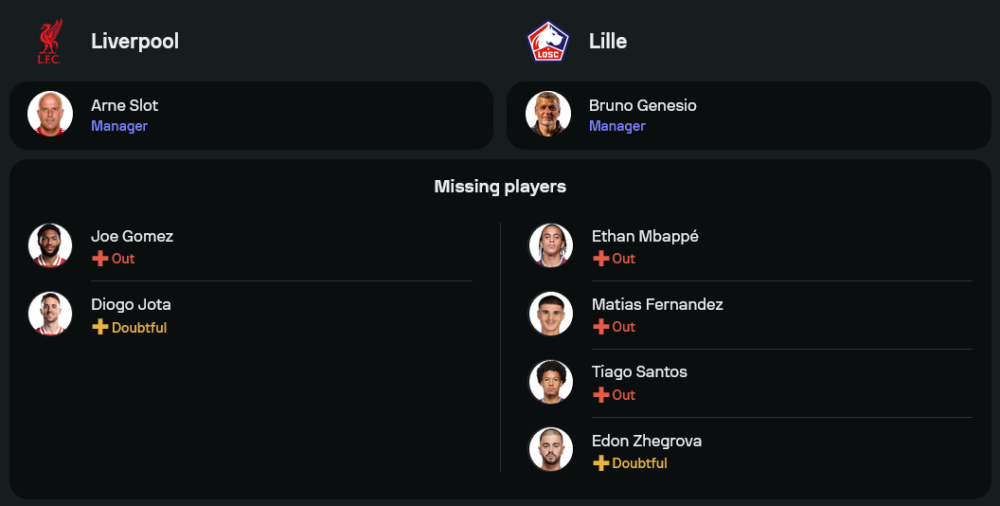1000x506 pixels.
Task: Click the red injury cross under Ethan Mbappé
Action: coord(601,259)
